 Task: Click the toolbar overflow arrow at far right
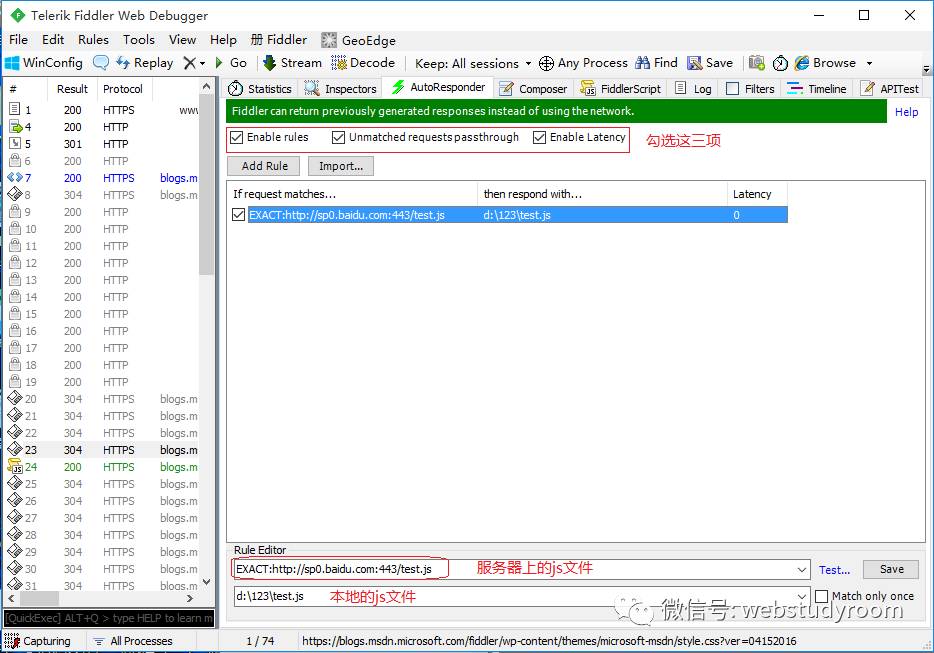(926, 69)
